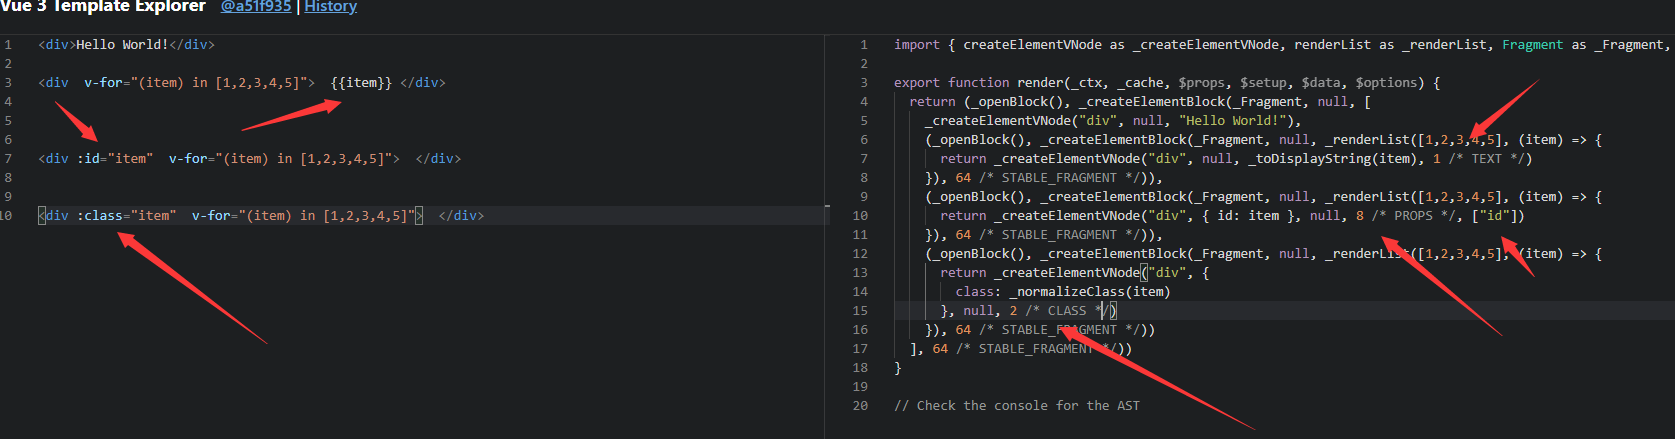Click line number 20 in output editor
This screenshot has width=1675, height=439.
860,406
